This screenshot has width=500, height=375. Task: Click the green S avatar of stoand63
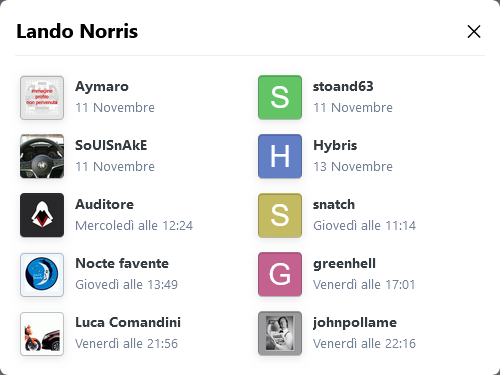280,98
